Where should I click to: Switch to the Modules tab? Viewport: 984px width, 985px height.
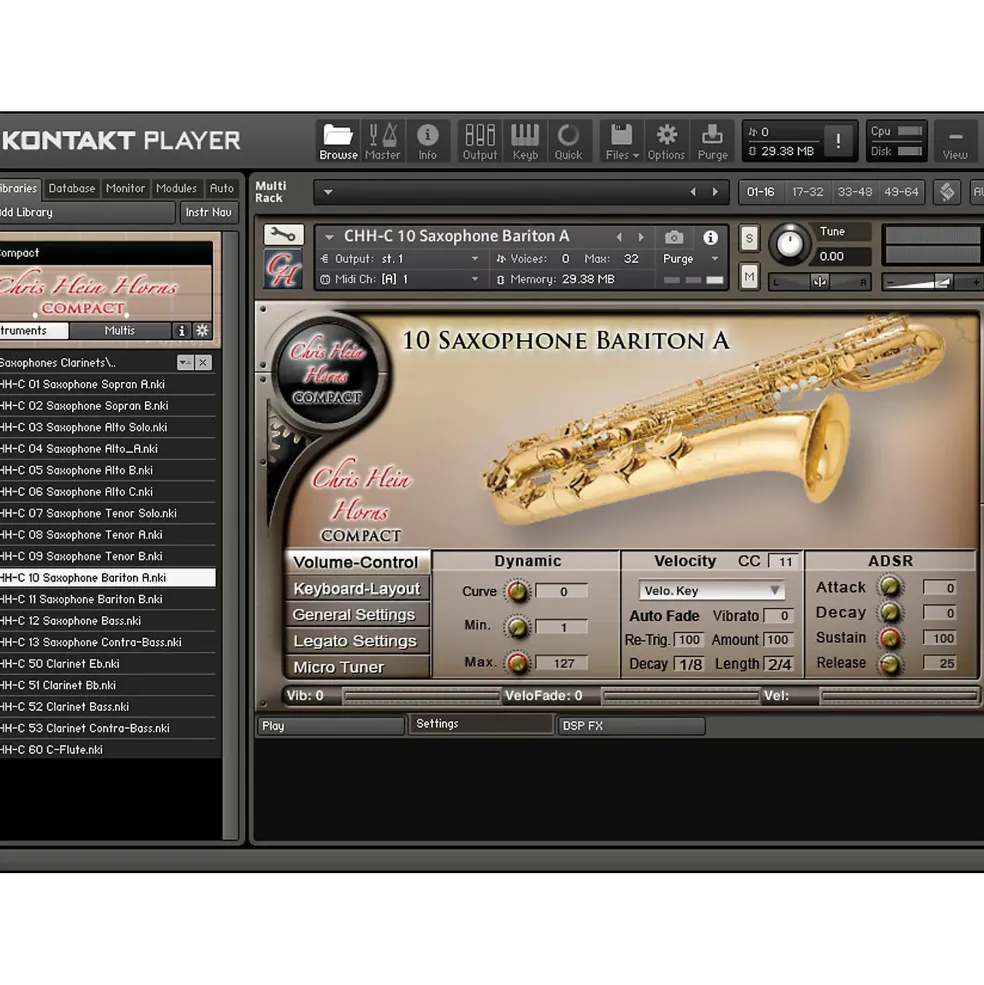point(177,188)
